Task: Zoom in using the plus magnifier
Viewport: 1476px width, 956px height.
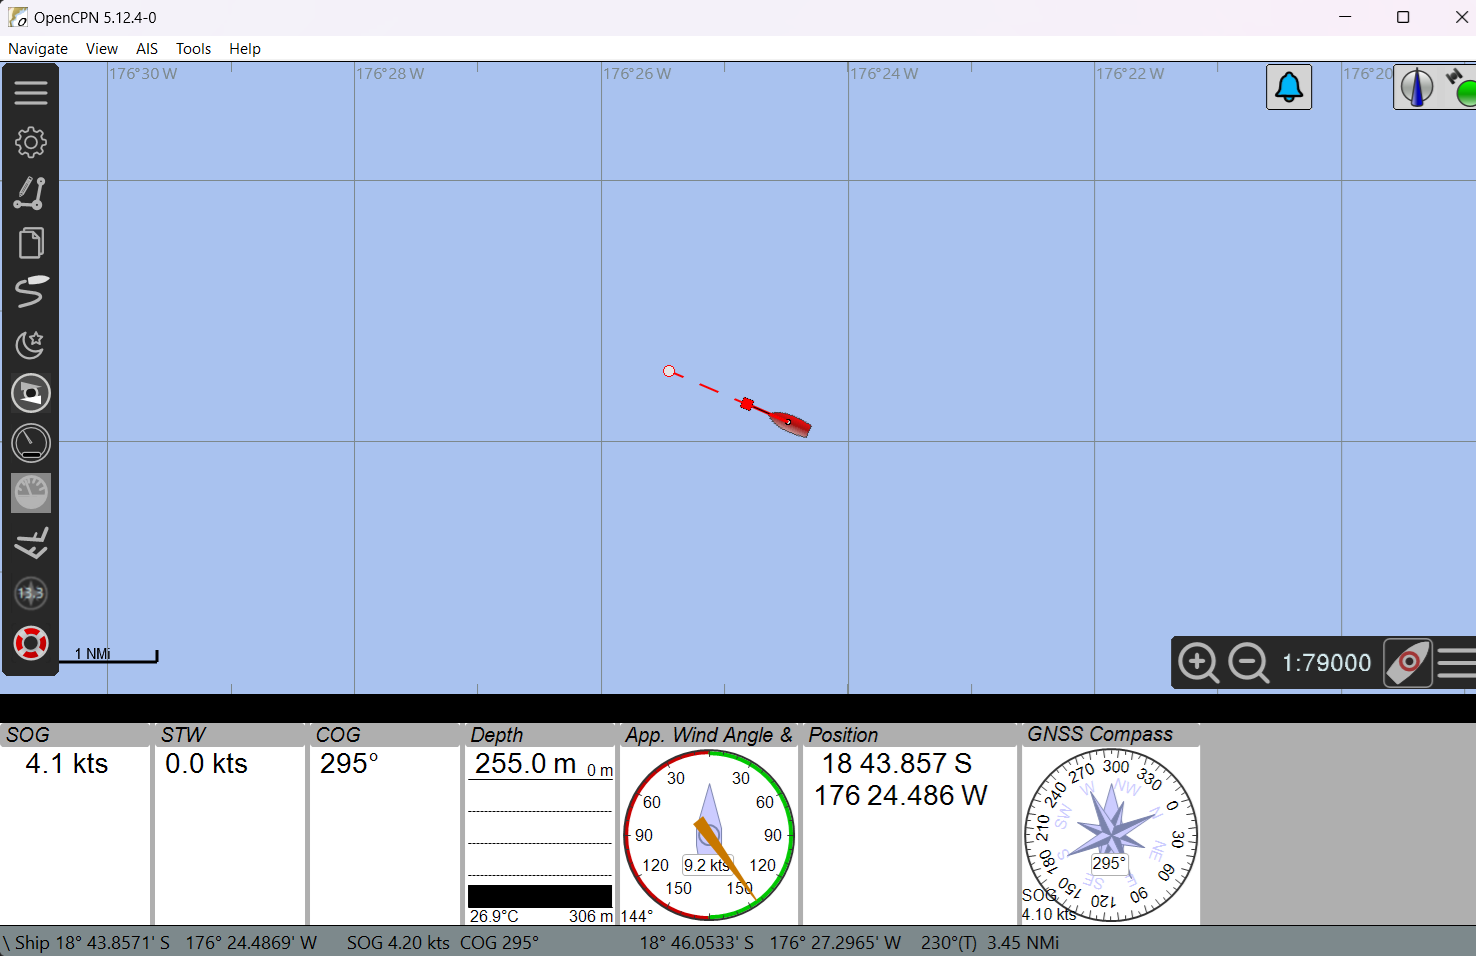Action: click(x=1198, y=662)
